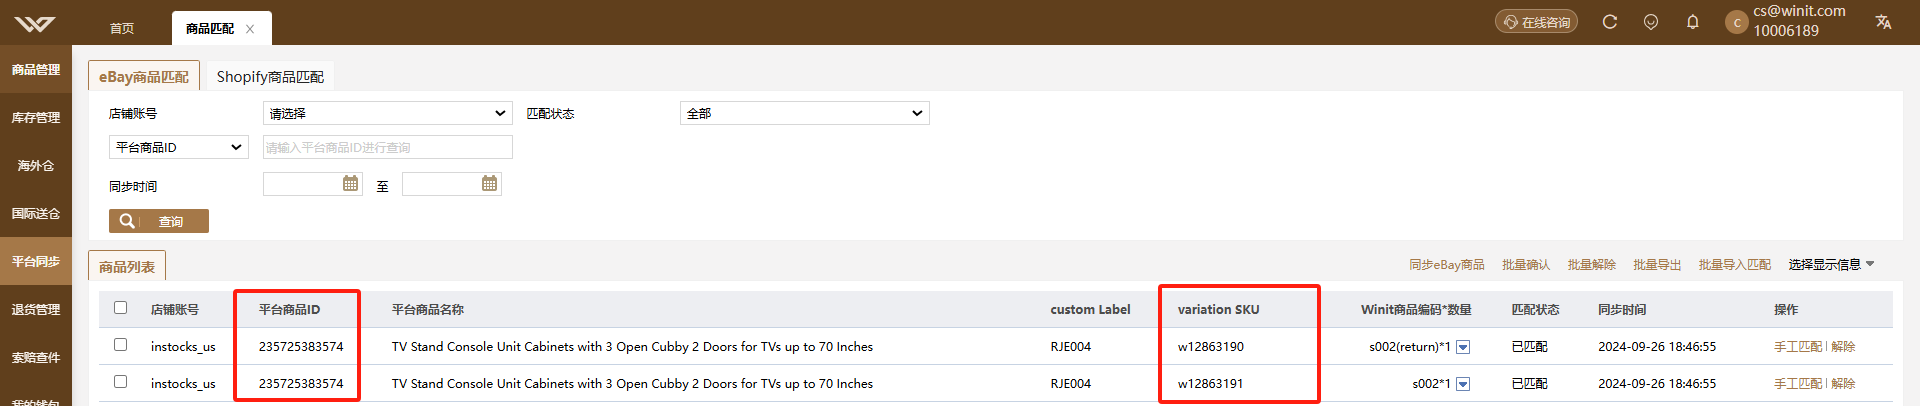Check the row with SKU w12863190
The image size is (1920, 406).
click(x=121, y=345)
